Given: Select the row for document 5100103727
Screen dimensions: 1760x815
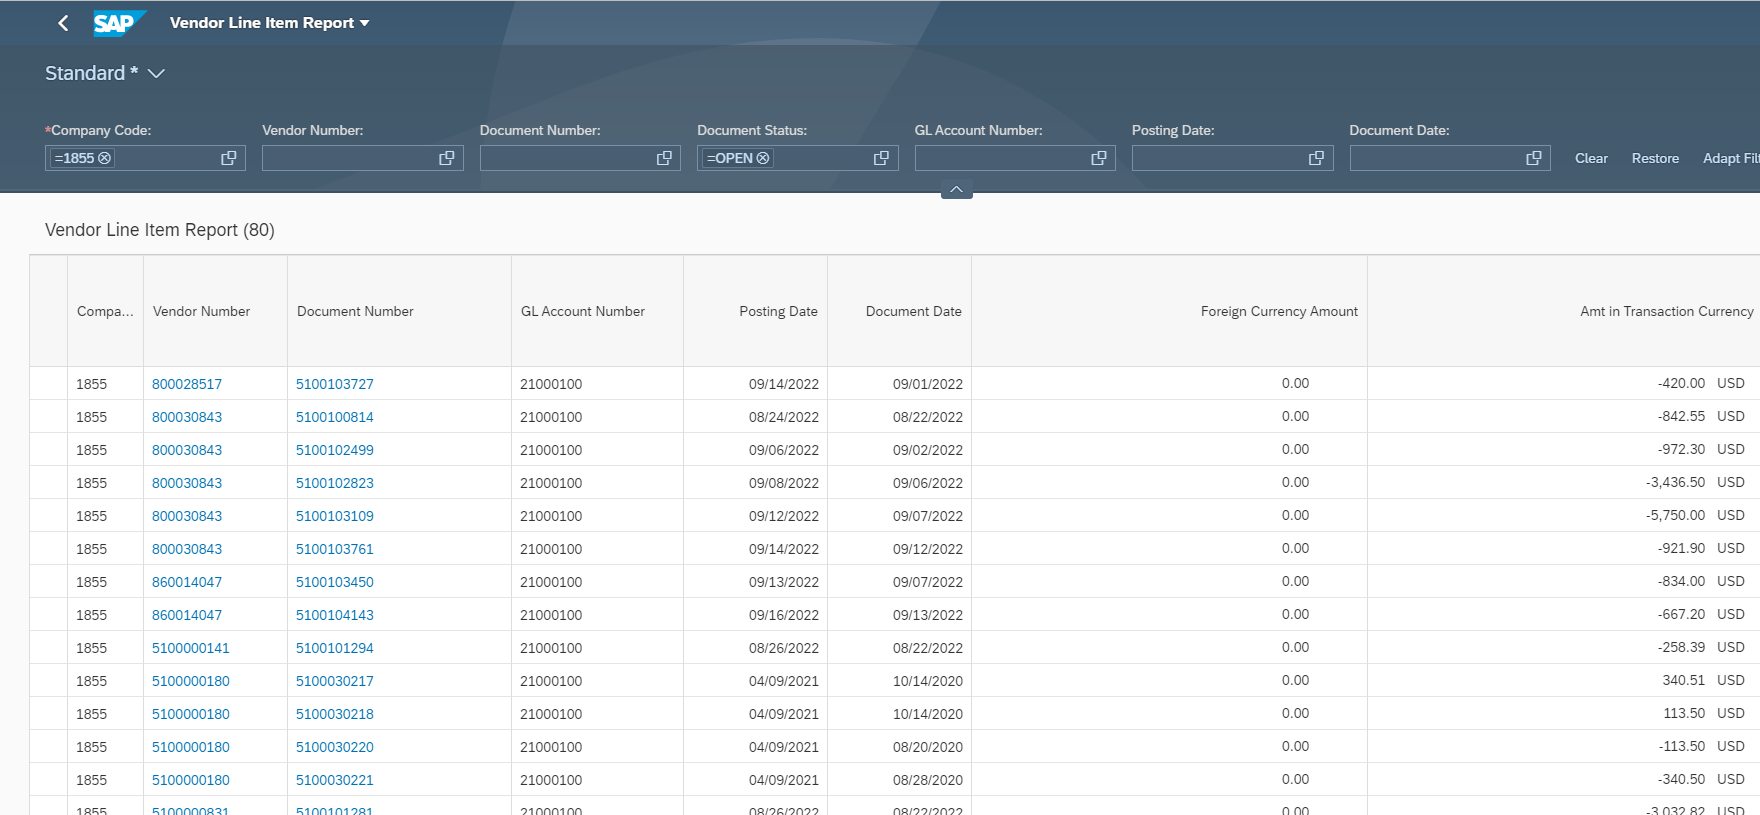Looking at the screenshot, I should point(49,384).
